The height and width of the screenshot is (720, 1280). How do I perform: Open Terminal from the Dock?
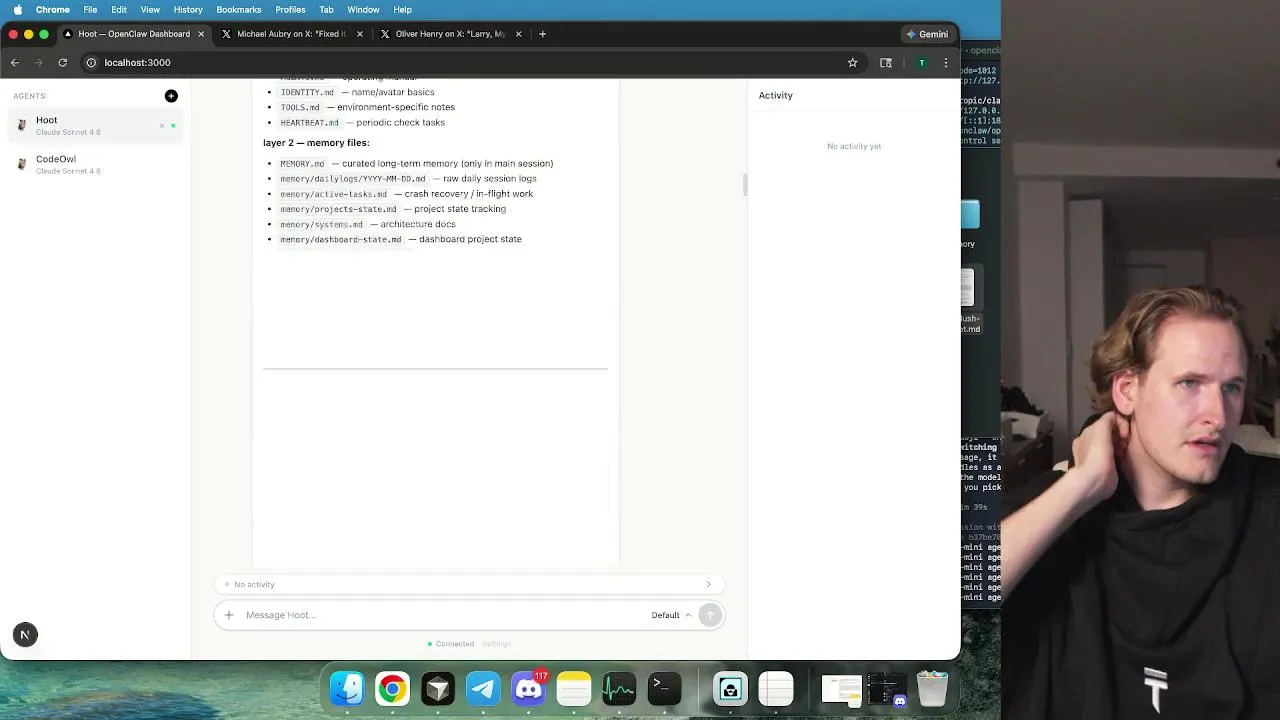(664, 688)
